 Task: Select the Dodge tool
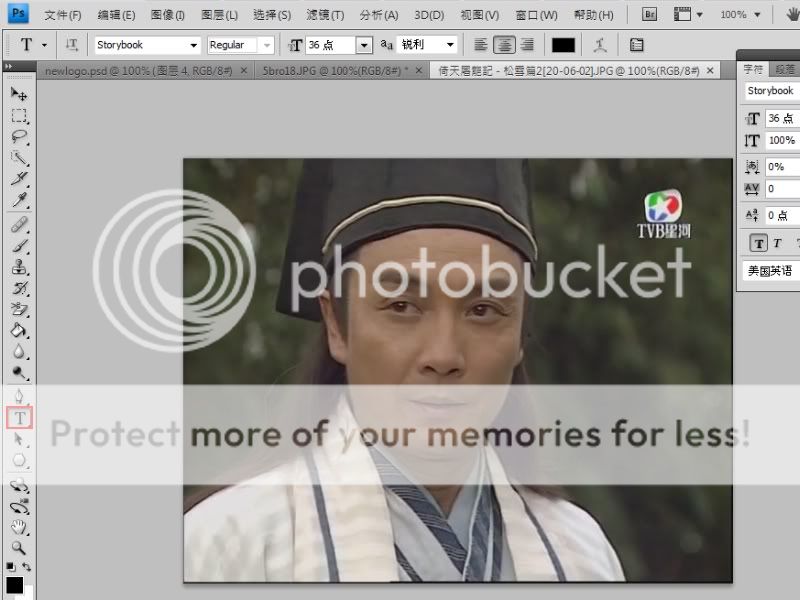click(x=19, y=373)
